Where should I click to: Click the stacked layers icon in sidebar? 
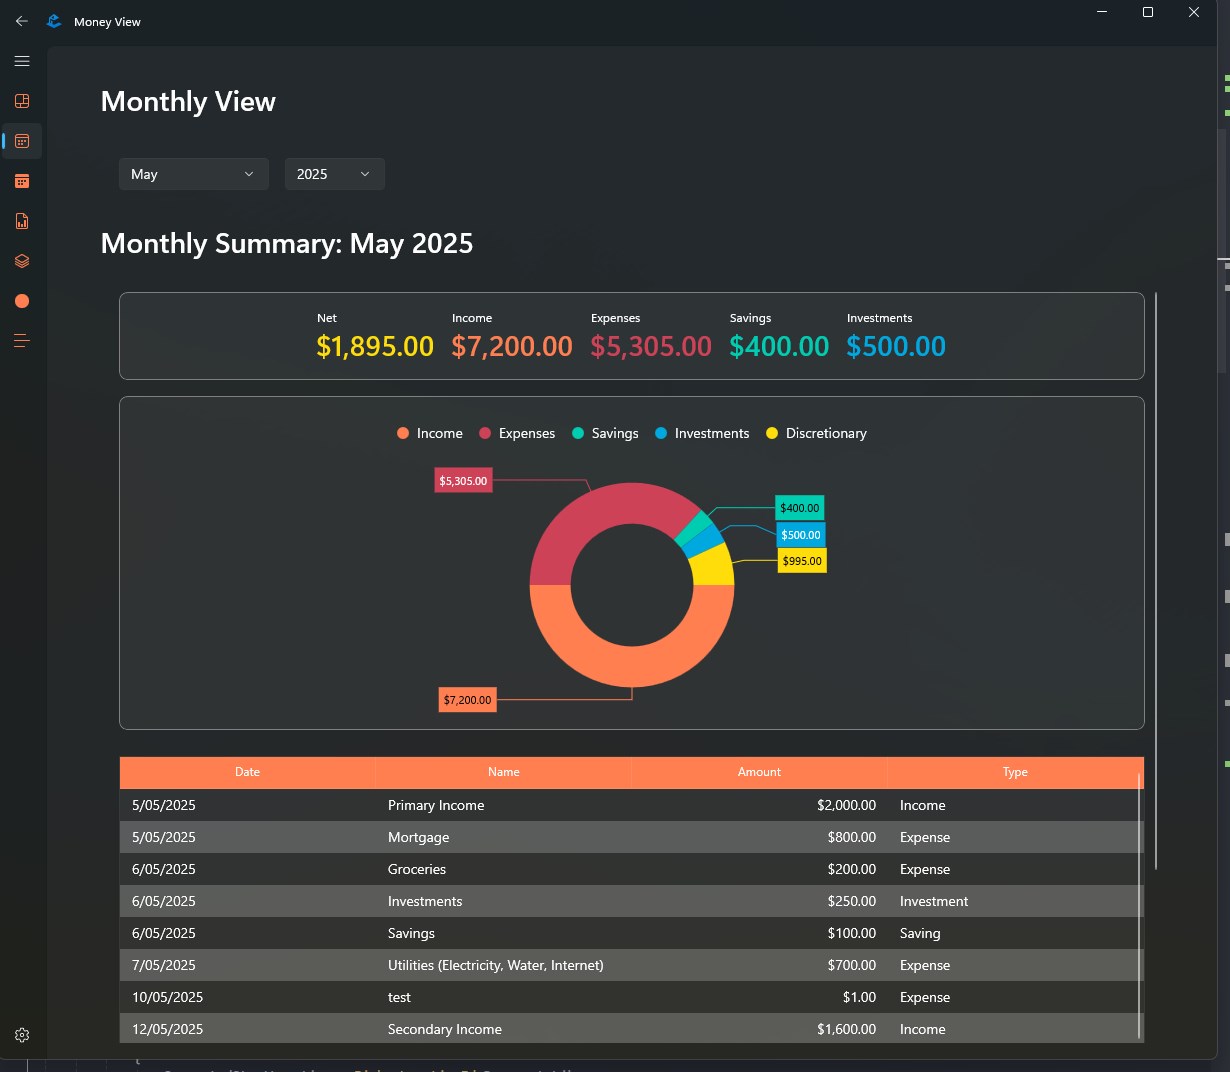[22, 261]
